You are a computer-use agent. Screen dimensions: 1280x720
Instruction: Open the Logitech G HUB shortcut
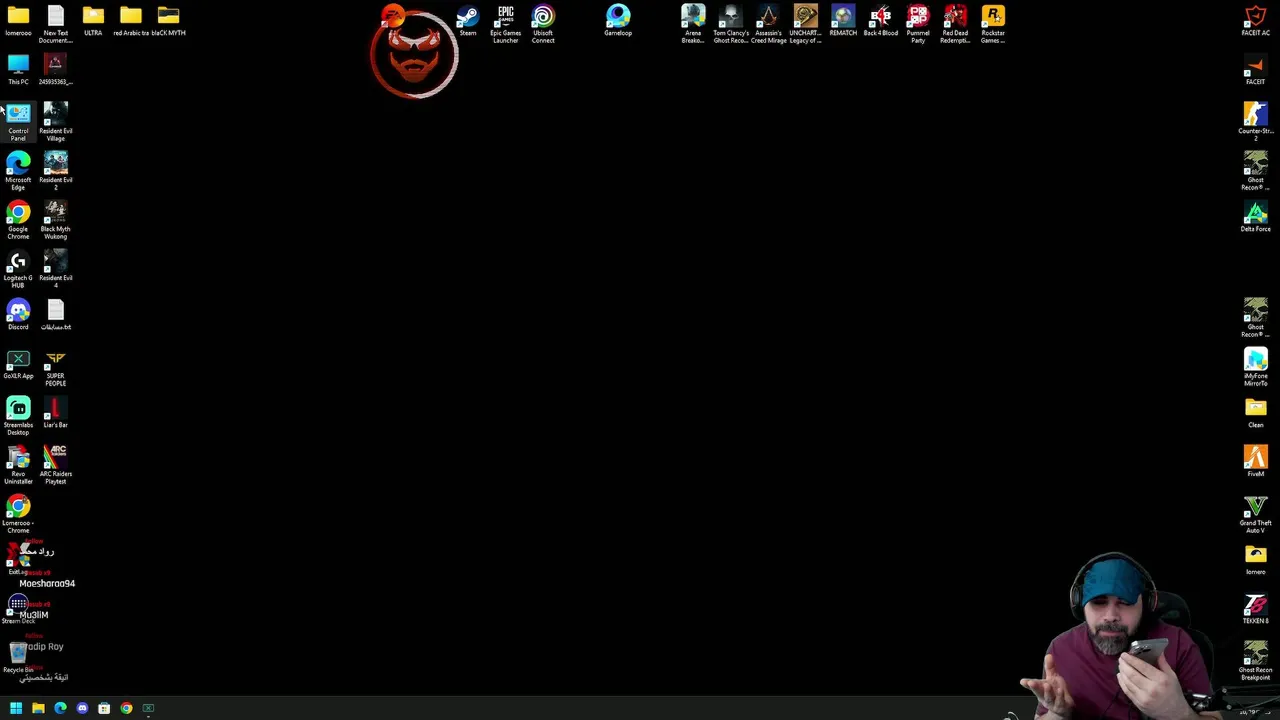point(18,269)
